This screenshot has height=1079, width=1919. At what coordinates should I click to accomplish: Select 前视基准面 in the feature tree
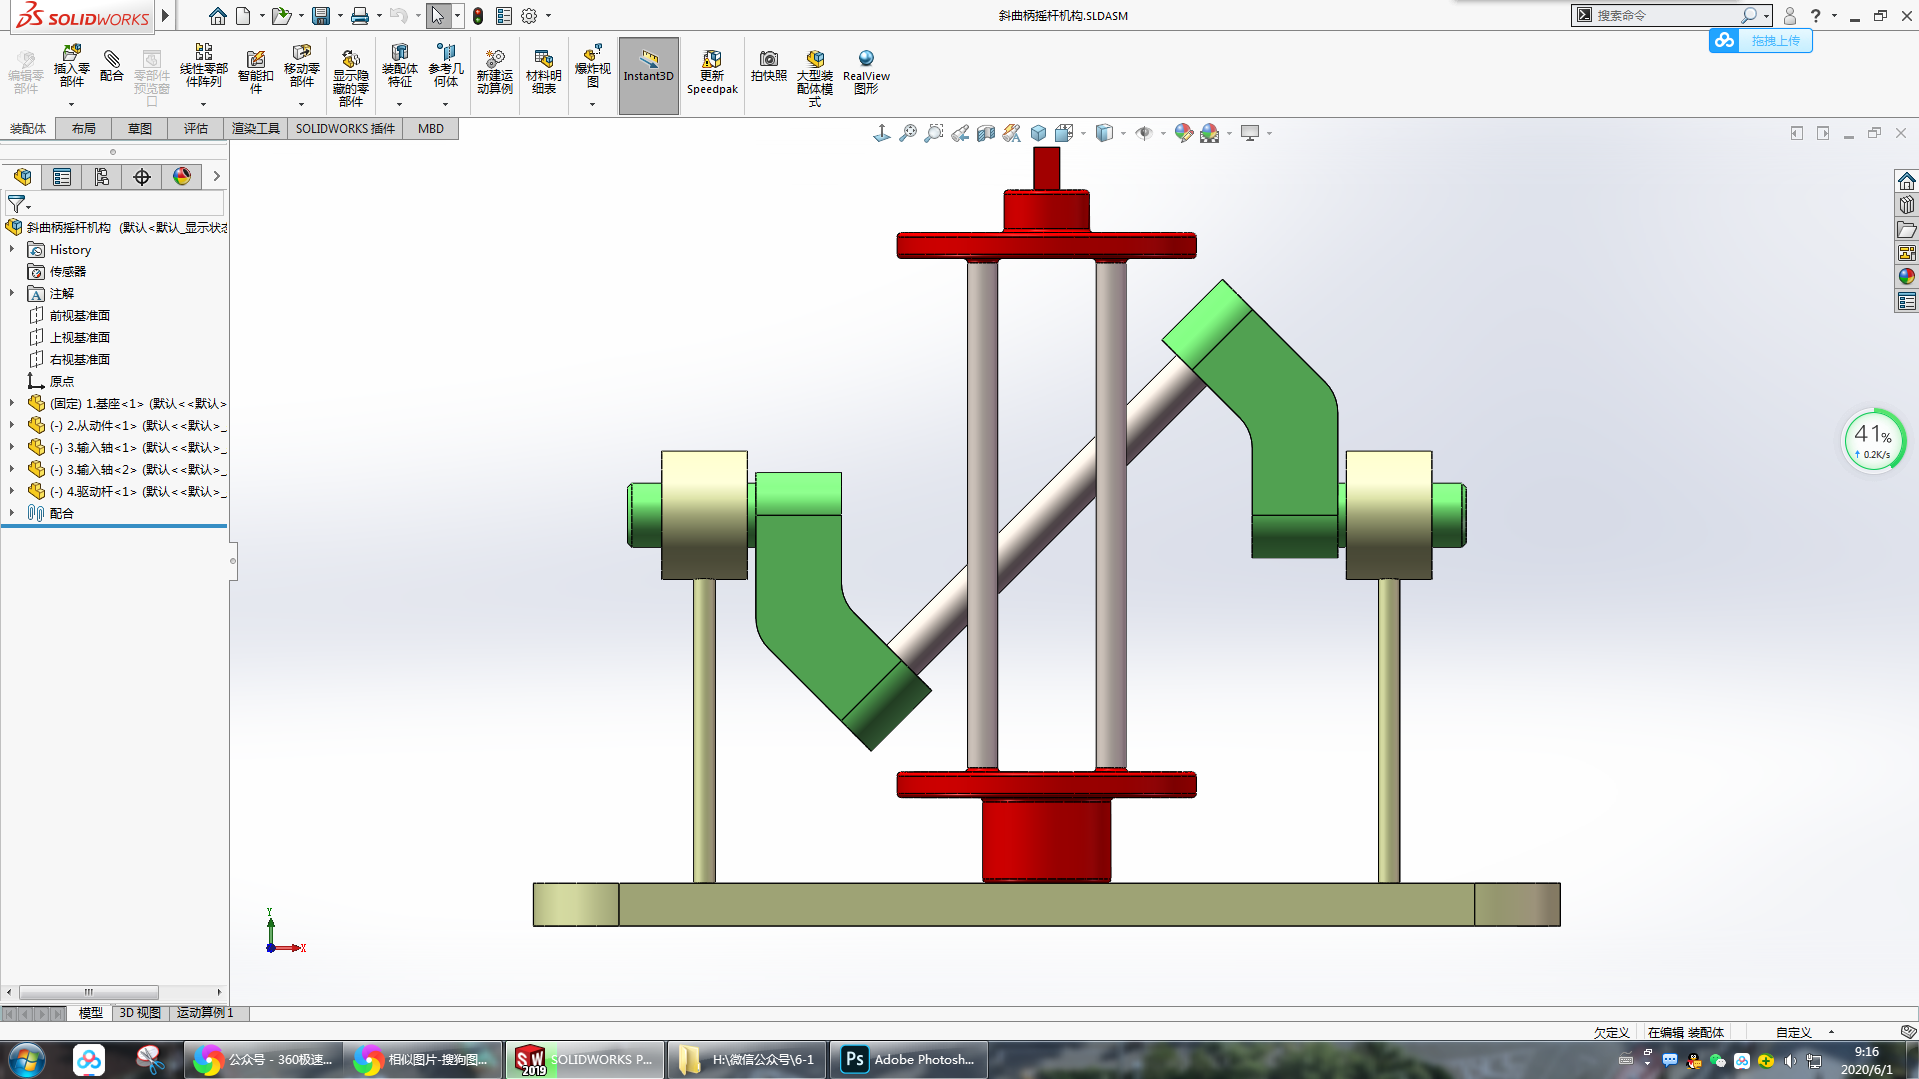pos(79,315)
